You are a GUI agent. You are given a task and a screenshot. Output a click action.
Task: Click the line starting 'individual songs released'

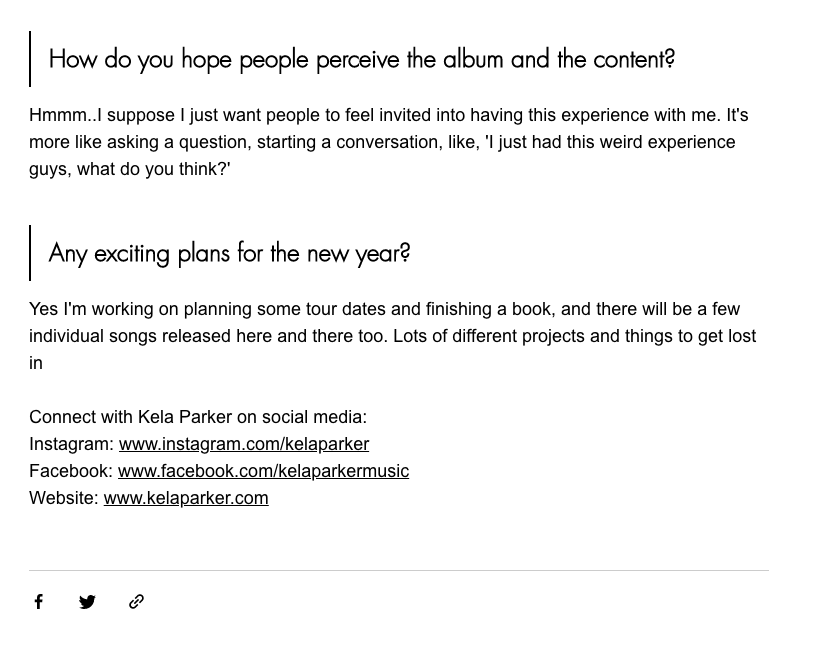tap(393, 336)
